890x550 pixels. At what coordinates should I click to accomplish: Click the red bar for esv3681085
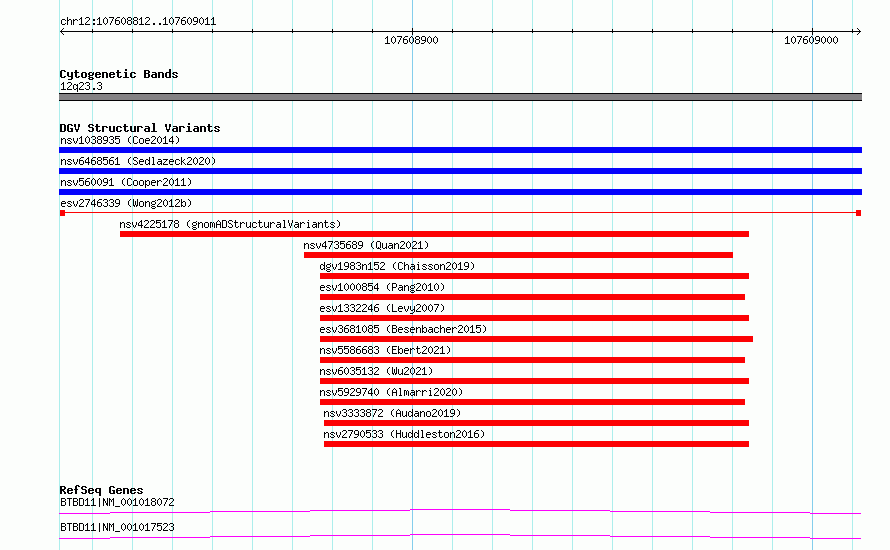pyautogui.click(x=536, y=339)
